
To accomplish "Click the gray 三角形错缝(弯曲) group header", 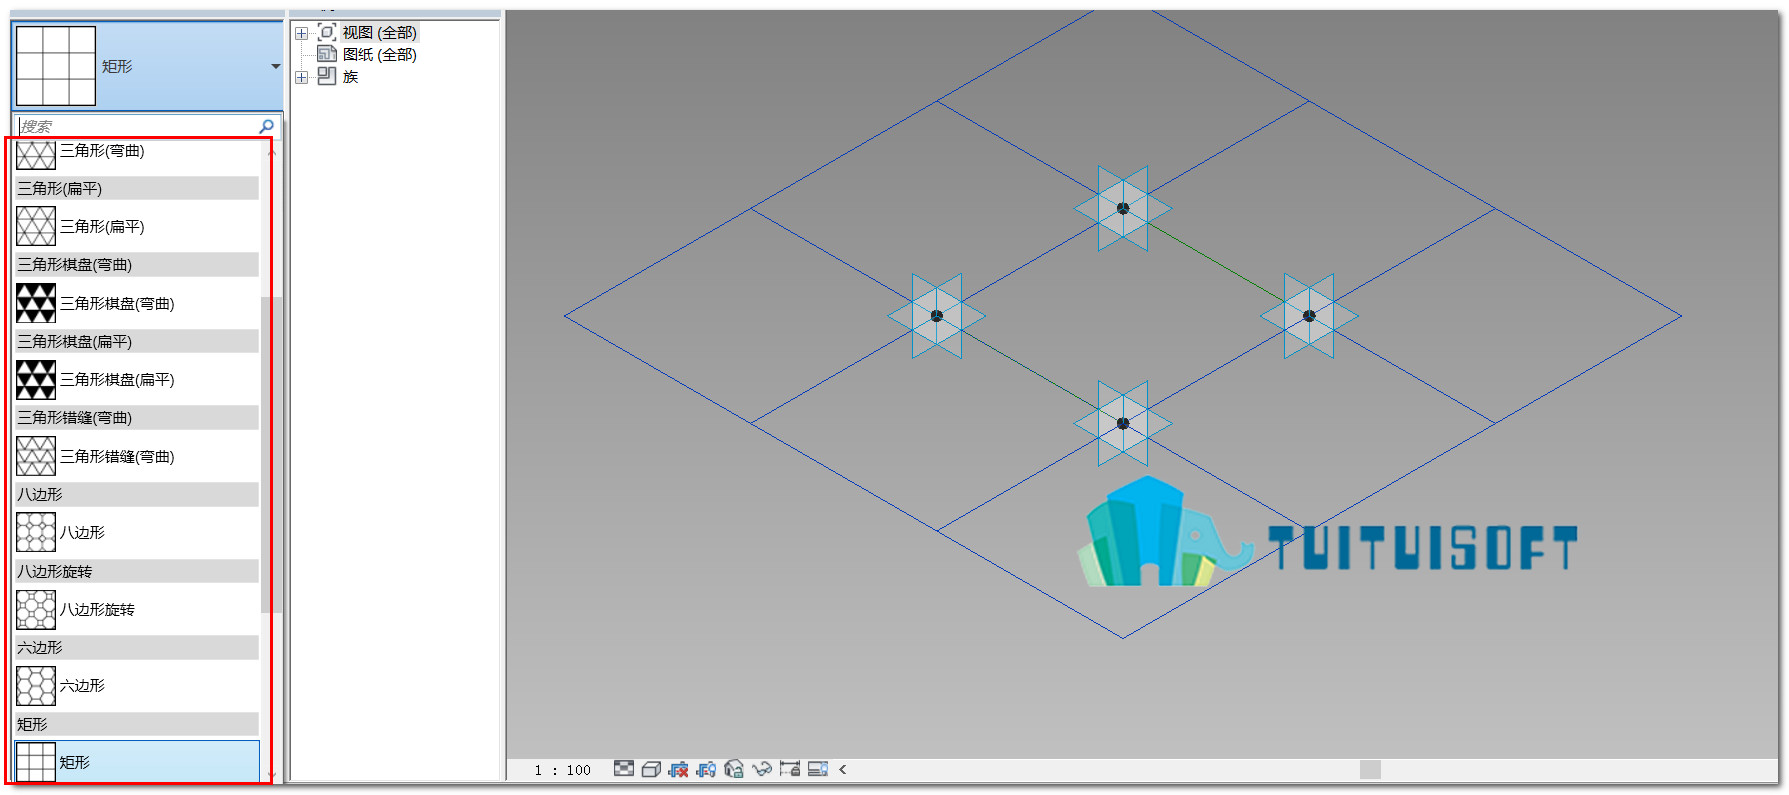I will 137,417.
